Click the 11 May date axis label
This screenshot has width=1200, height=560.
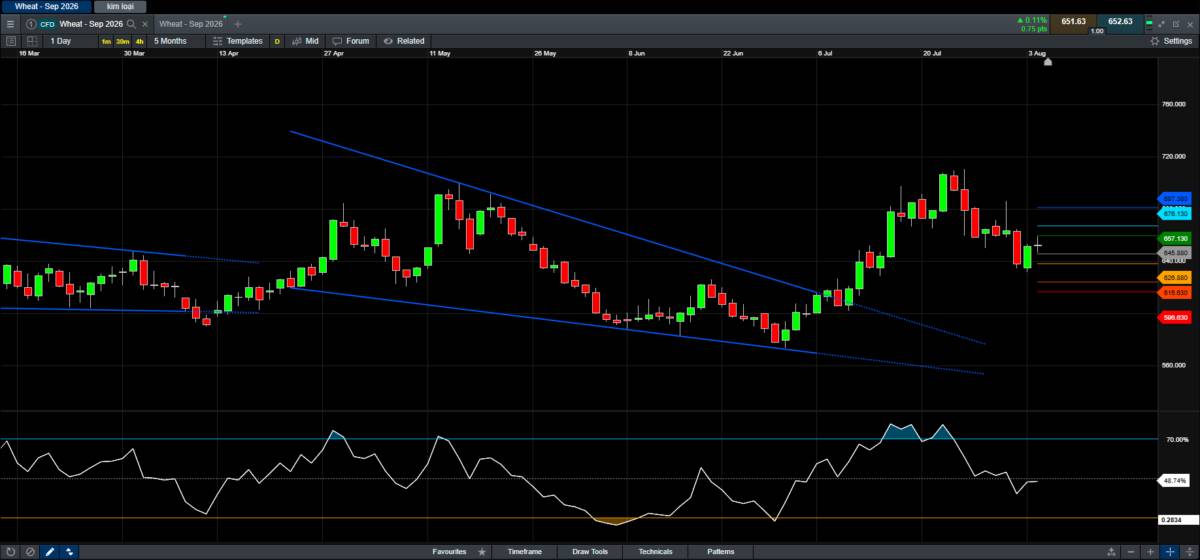438,52
